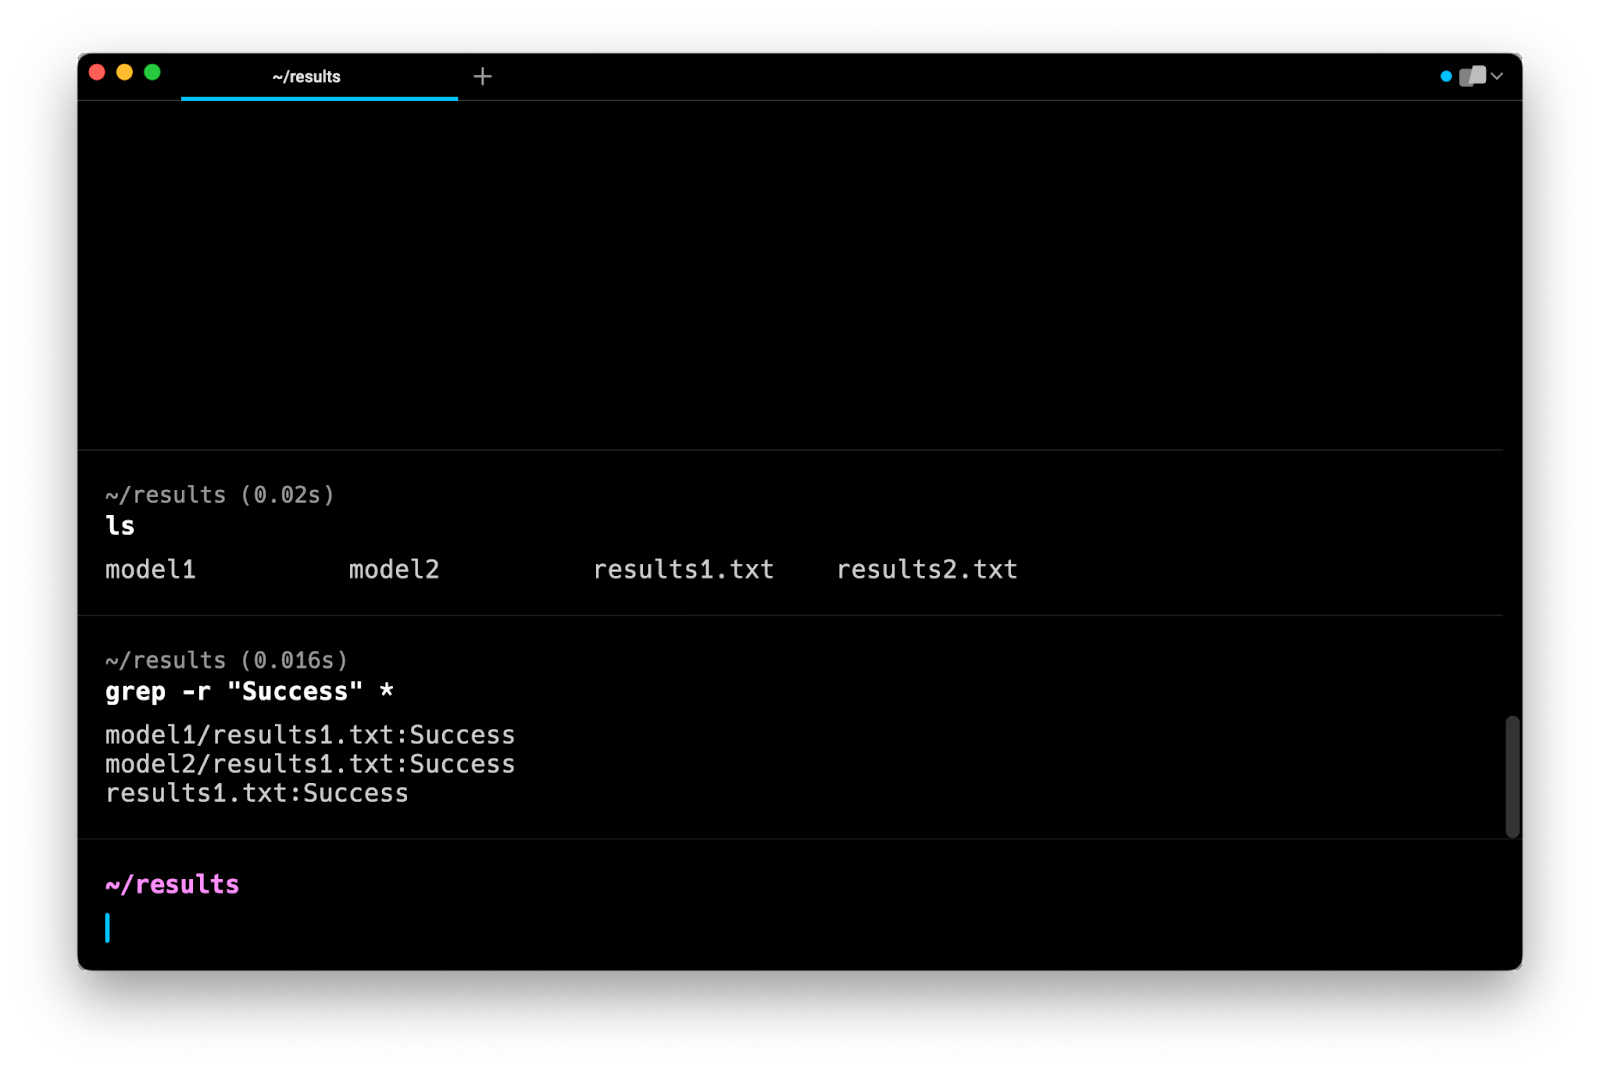Click the model1/results1.txt:Success output line

[x=310, y=735]
